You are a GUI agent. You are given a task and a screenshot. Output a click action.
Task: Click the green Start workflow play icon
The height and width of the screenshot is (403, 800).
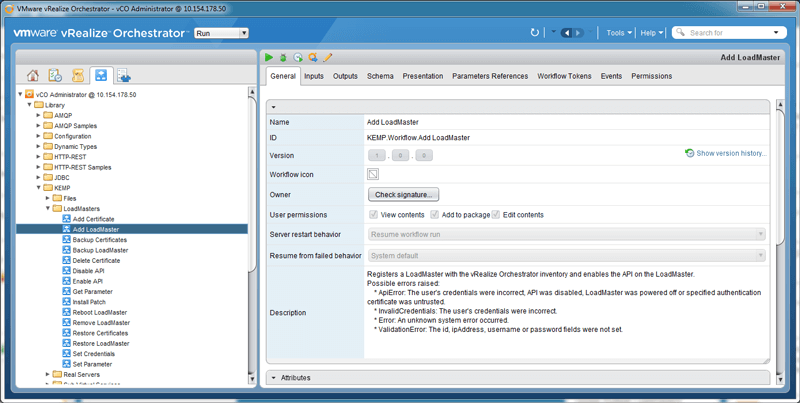[x=269, y=58]
